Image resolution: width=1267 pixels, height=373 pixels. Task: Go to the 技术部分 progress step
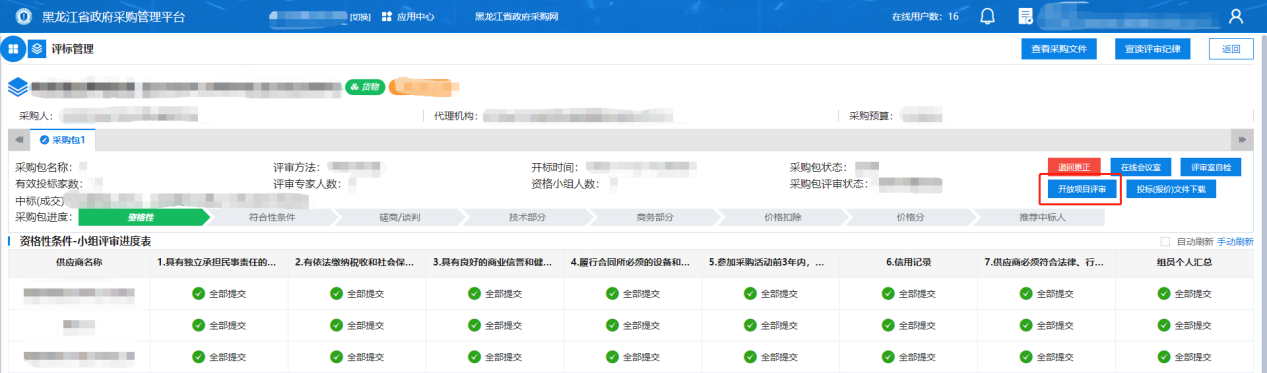coord(527,216)
